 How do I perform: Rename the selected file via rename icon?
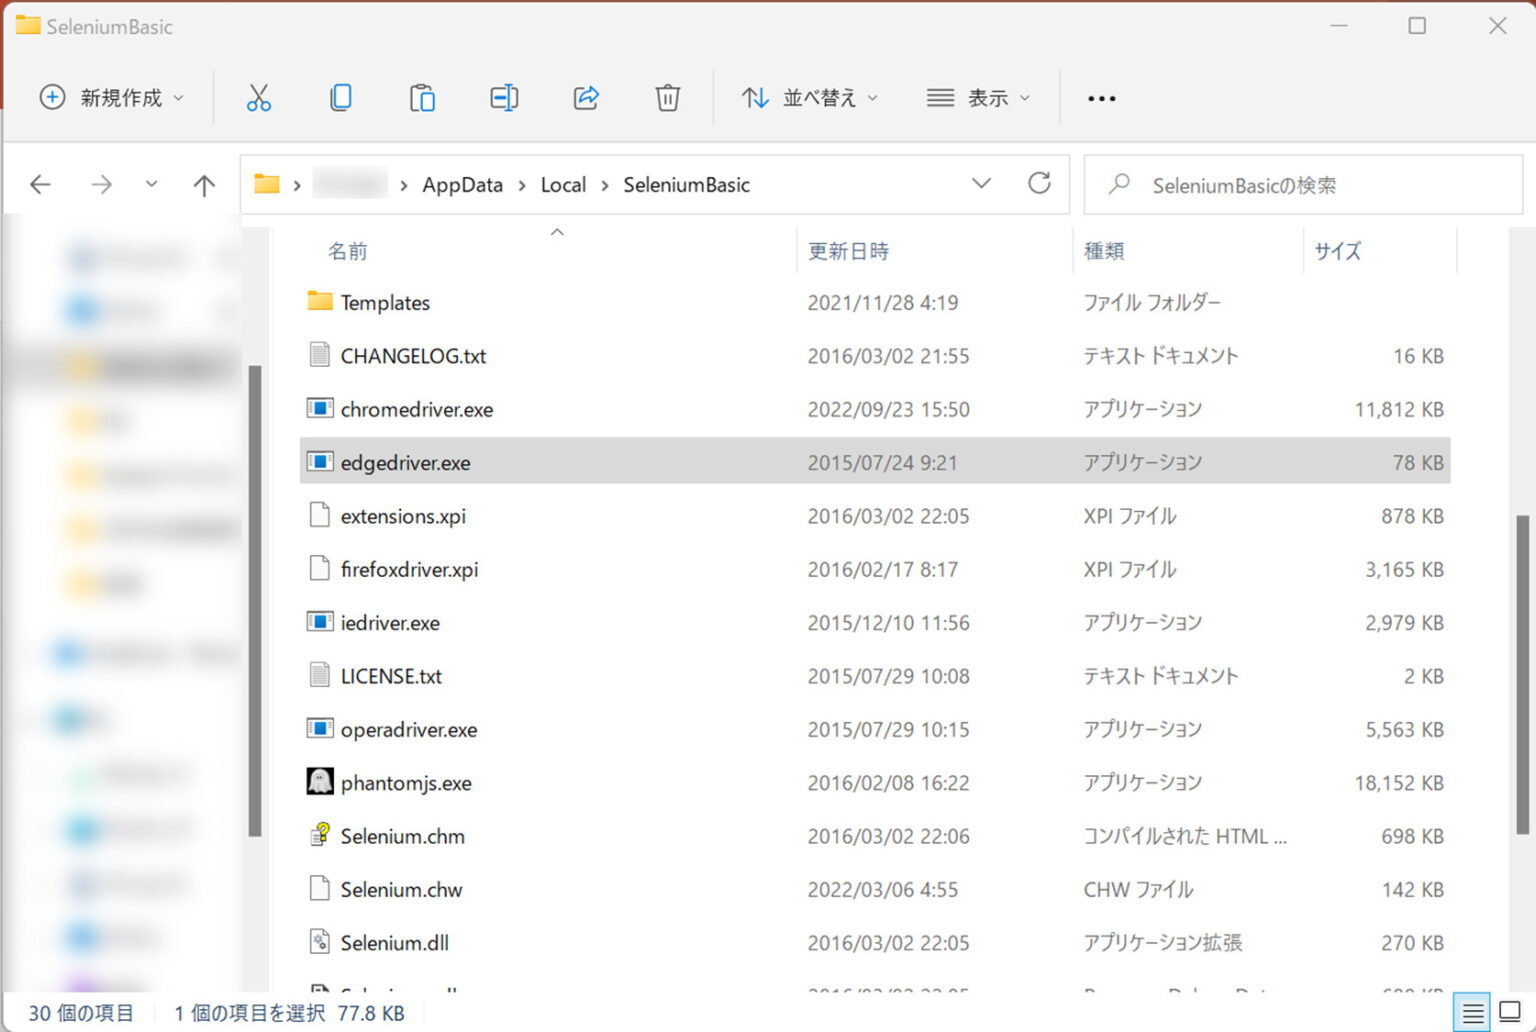(504, 97)
